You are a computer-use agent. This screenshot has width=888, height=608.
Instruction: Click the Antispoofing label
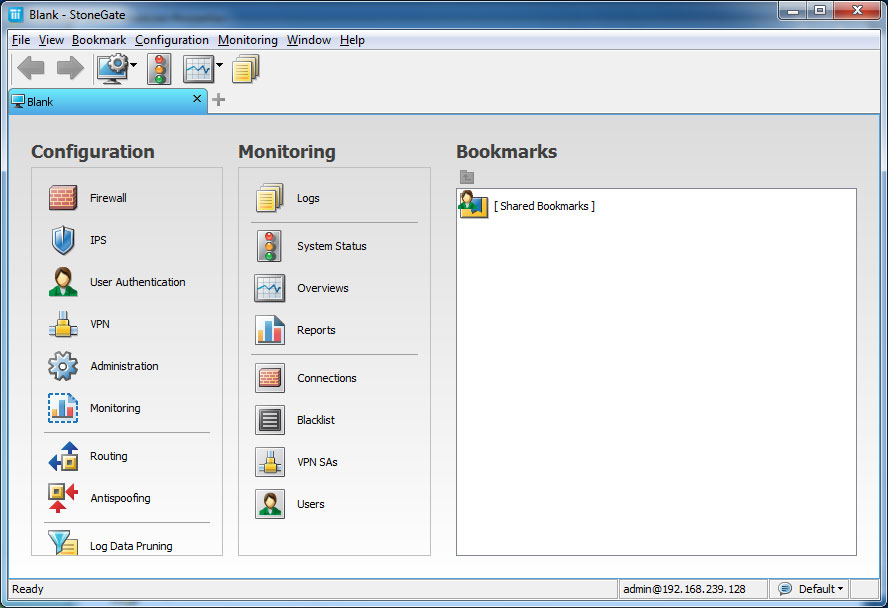pyautogui.click(x=121, y=498)
